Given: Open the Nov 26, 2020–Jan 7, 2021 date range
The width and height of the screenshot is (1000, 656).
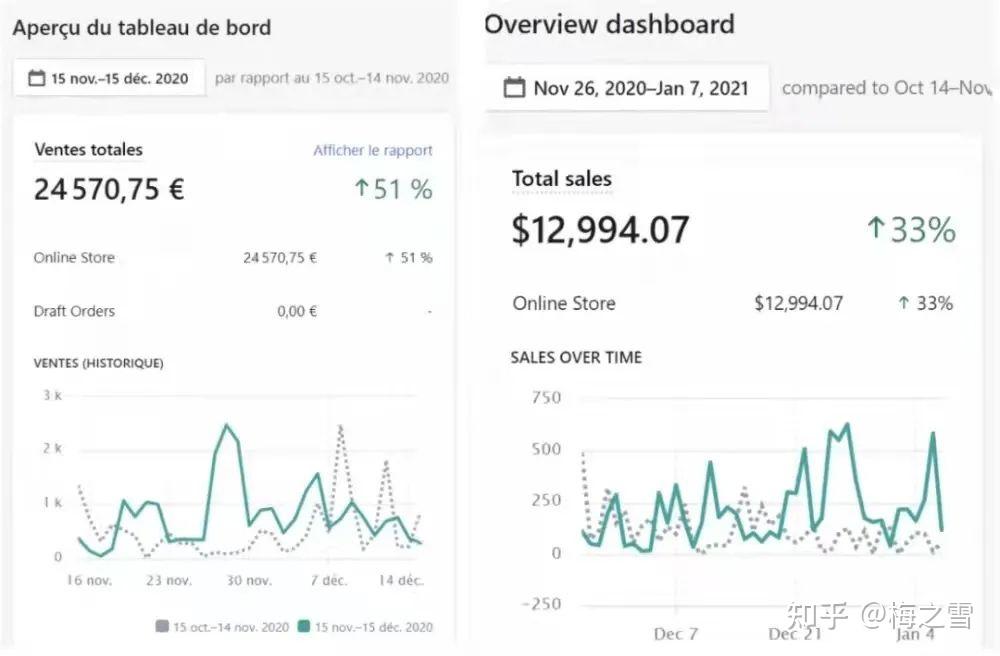Looking at the screenshot, I should [x=627, y=88].
